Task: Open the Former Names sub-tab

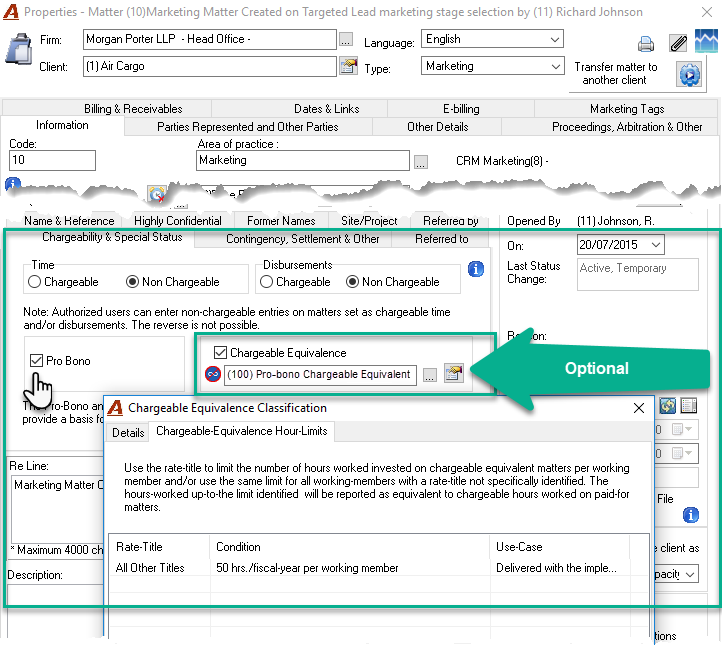Action: point(281,221)
